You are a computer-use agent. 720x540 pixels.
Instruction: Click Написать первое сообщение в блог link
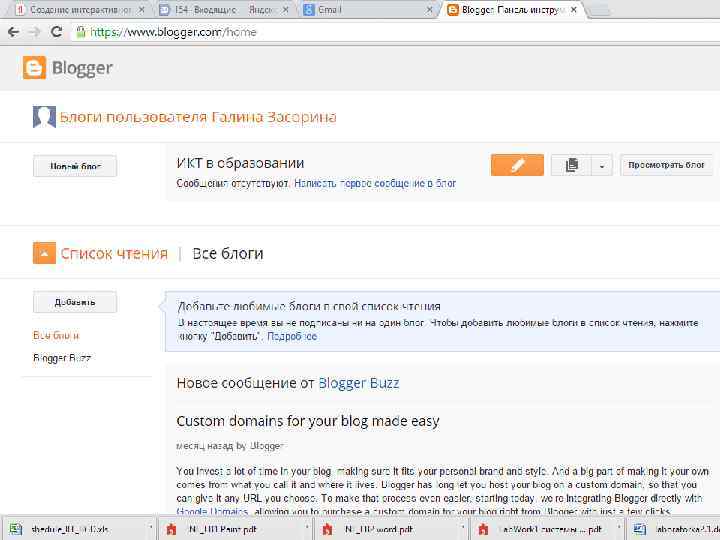click(x=375, y=183)
